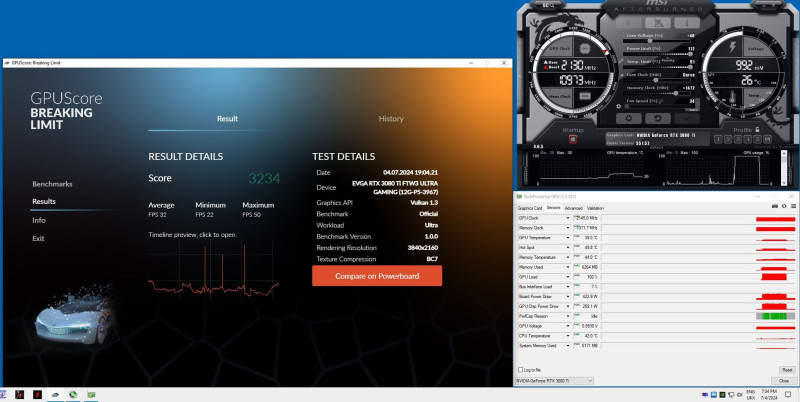800x402 pixels.
Task: Toggle Afterburner apply-at-Startup Windows icon
Action: tap(573, 139)
